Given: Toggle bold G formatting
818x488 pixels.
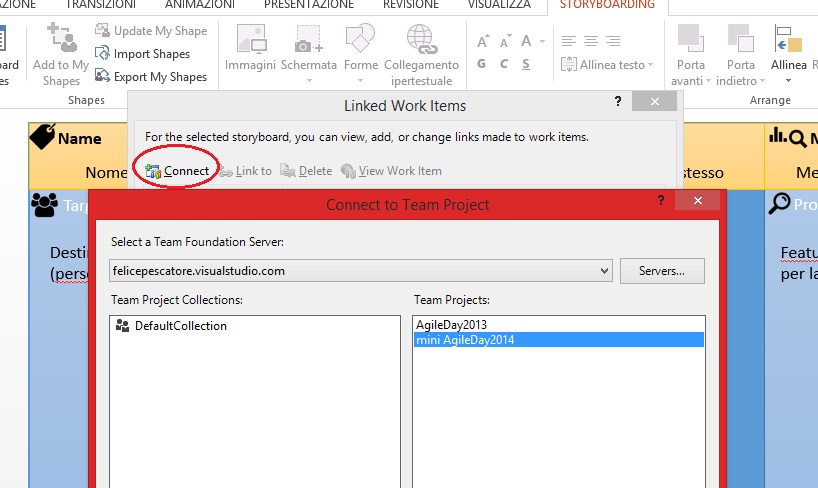Looking at the screenshot, I should coord(482,64).
